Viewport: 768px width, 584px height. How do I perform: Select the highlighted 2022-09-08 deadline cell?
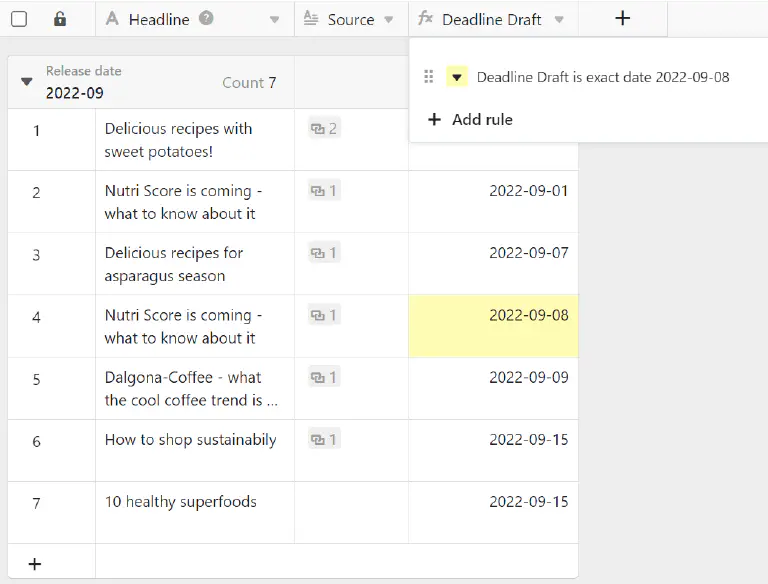point(493,326)
